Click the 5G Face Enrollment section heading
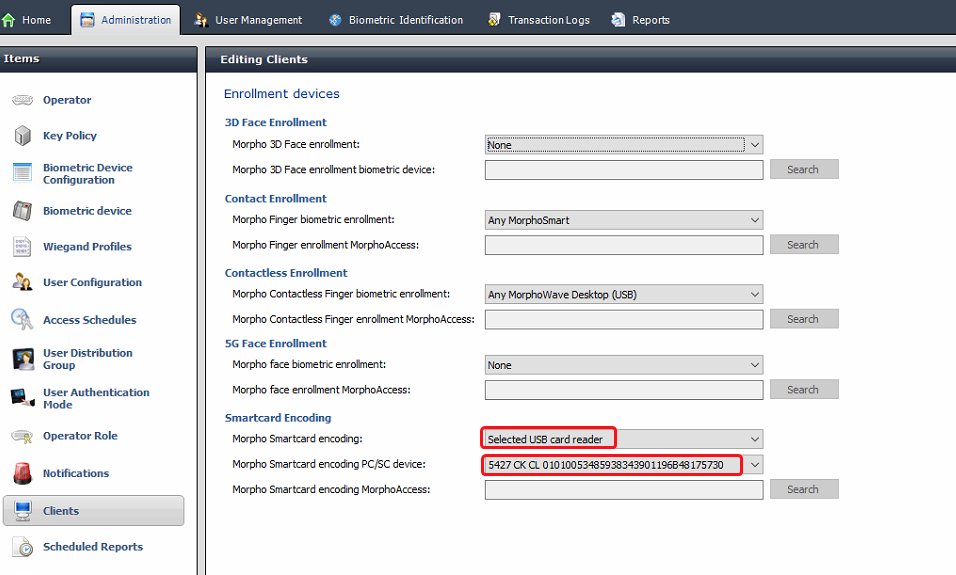Screen dimensions: 956x575 [x=276, y=344]
